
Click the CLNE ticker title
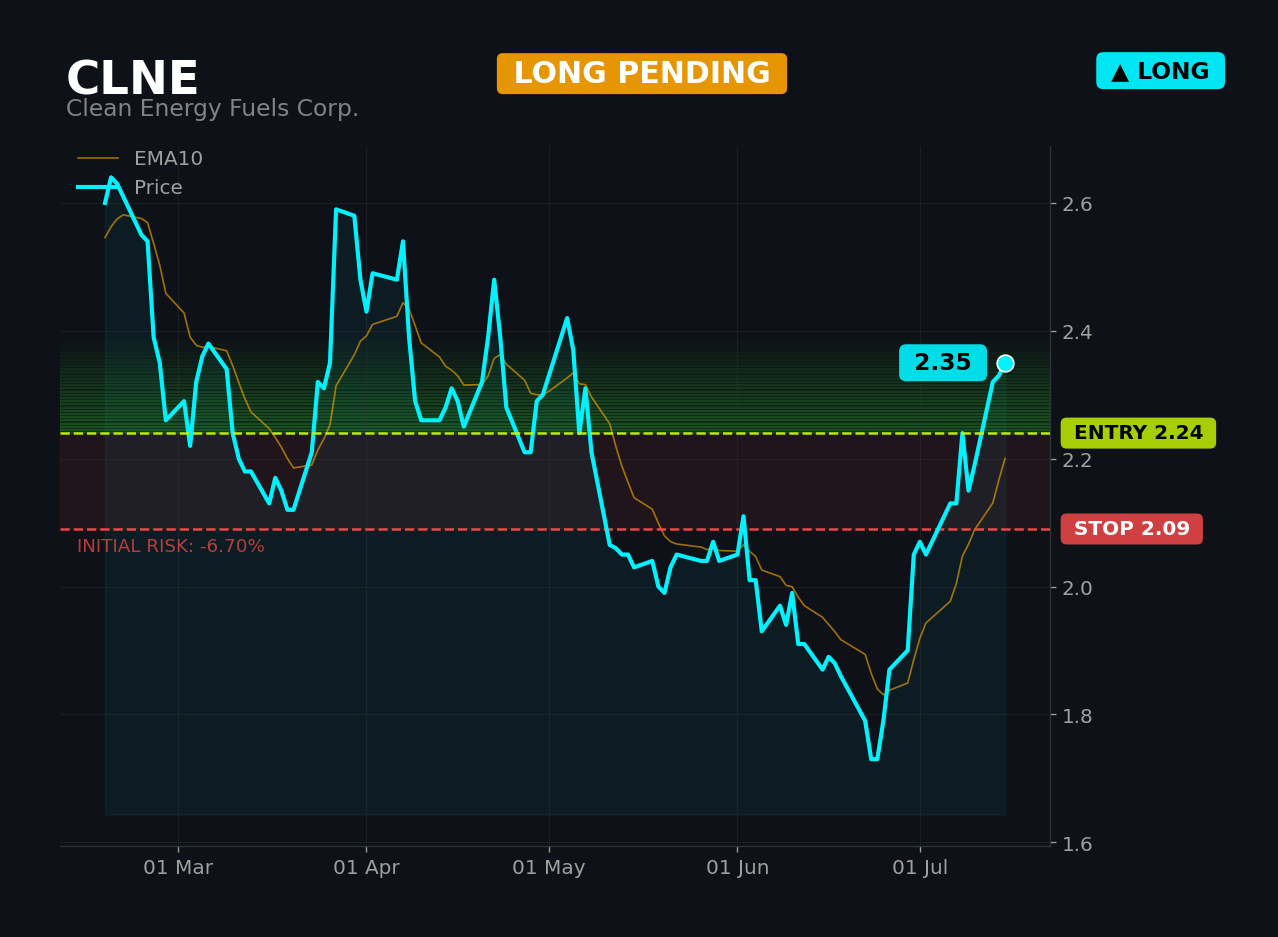coord(132,79)
